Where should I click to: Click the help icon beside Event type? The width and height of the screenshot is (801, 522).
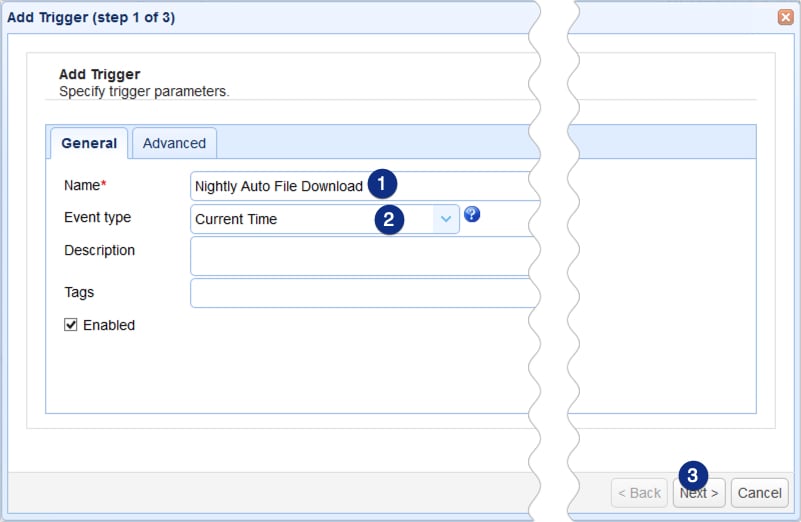[x=472, y=214]
